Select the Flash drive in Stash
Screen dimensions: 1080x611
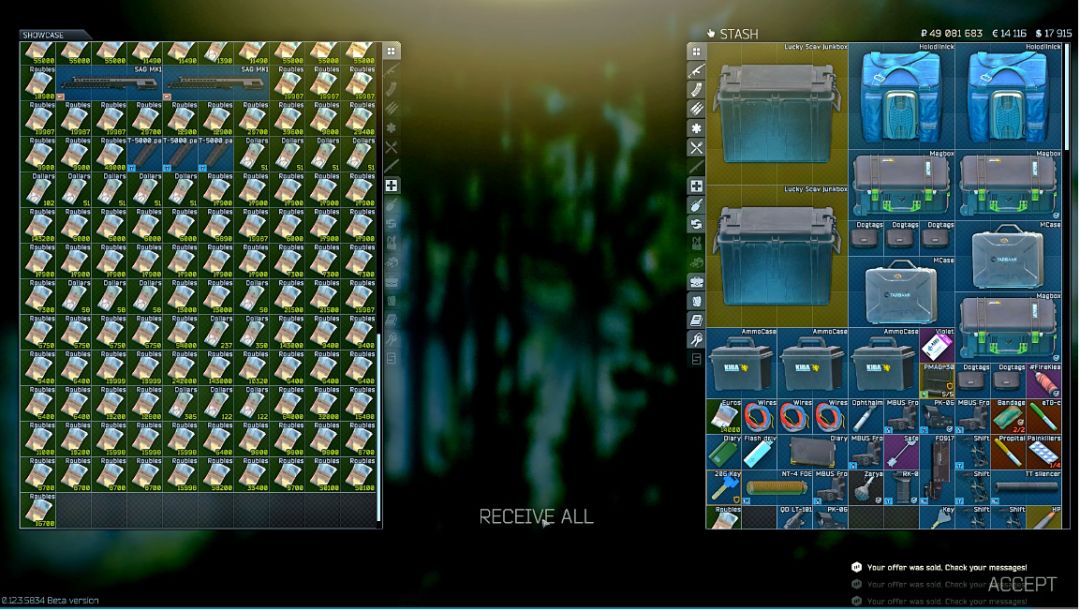[x=760, y=453]
